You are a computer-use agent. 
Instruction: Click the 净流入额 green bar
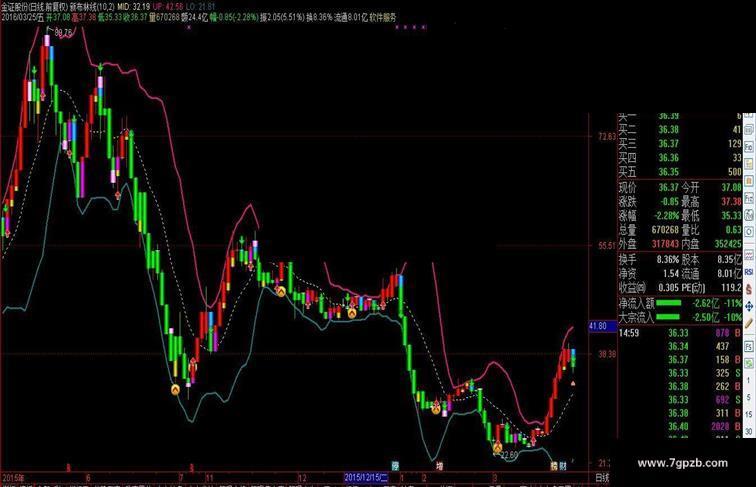click(x=669, y=303)
